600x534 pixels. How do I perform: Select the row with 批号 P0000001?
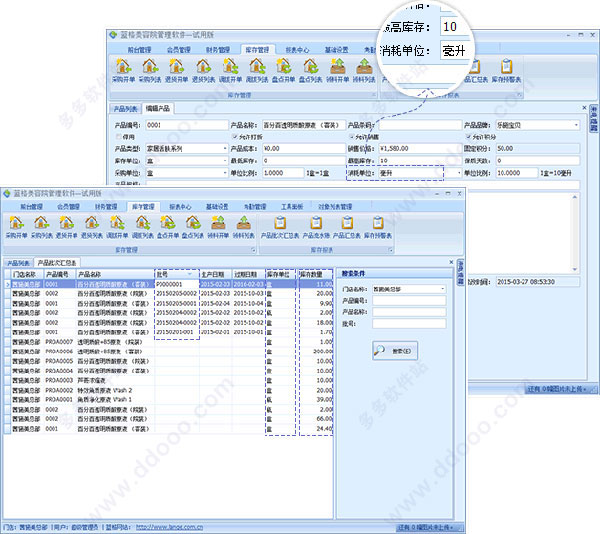168,284
